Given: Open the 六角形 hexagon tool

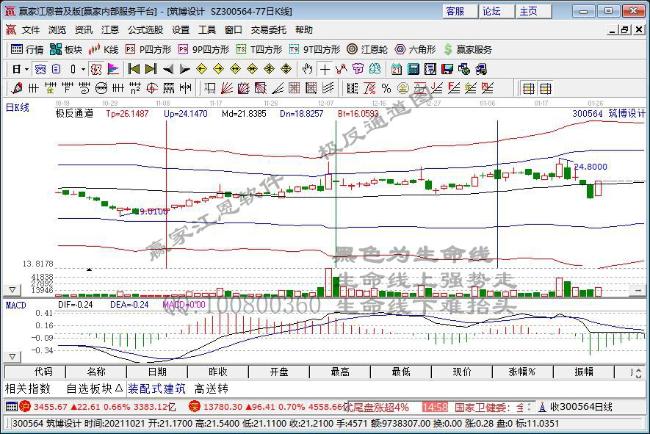Looking at the screenshot, I should tap(415, 50).
